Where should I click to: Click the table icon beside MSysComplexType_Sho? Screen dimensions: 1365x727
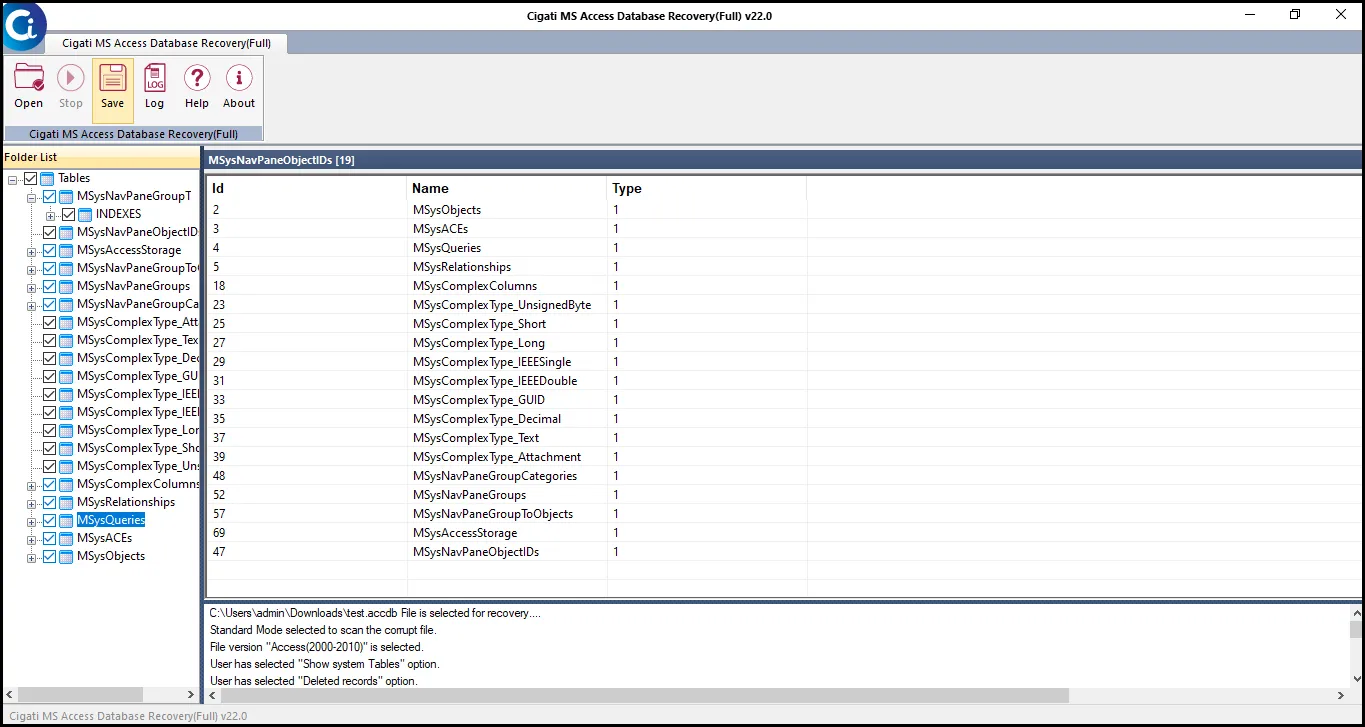tap(66, 448)
